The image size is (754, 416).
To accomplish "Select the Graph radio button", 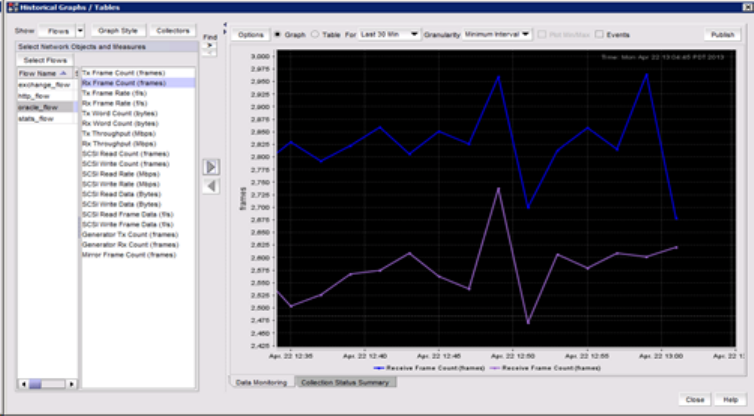I will point(277,35).
